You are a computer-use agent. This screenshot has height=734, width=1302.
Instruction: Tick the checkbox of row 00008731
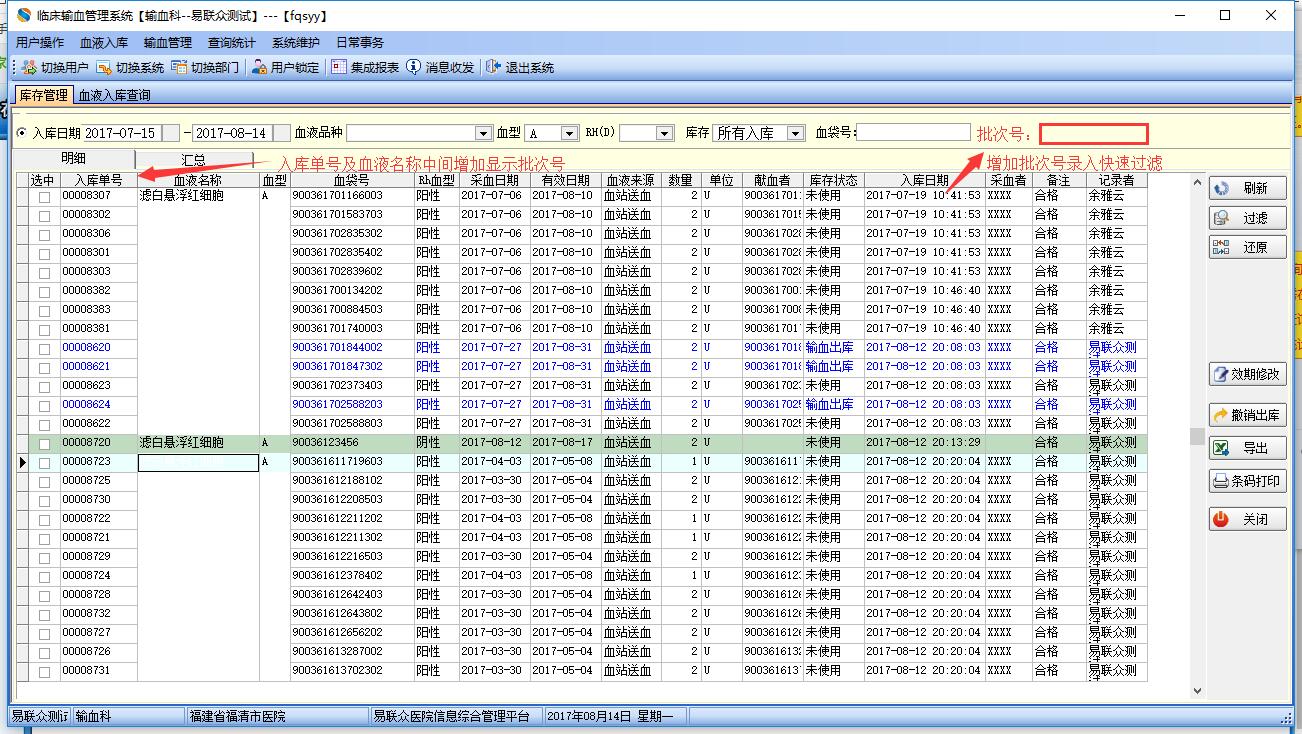coord(44,672)
